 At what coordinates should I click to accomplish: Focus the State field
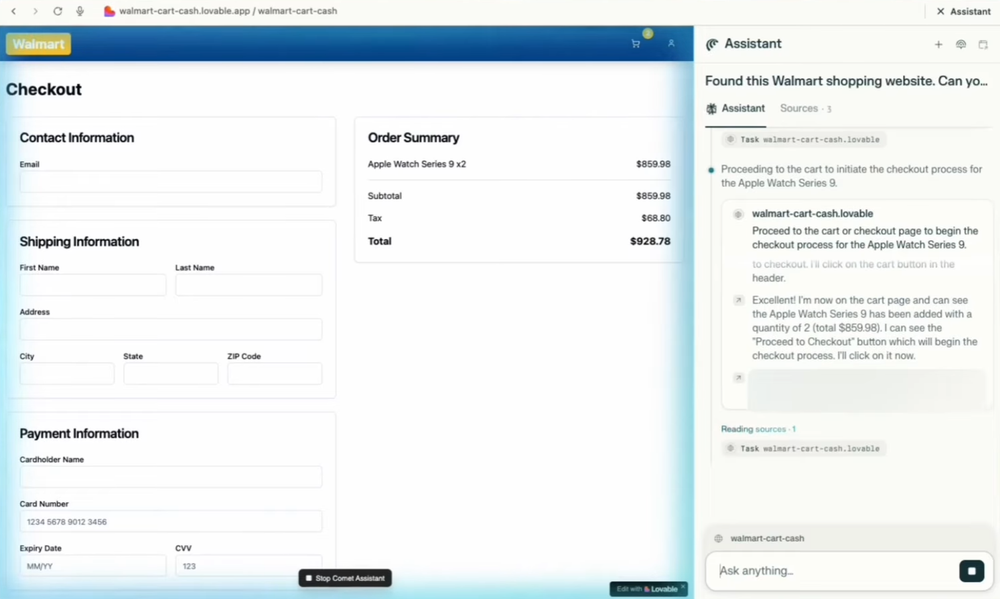point(171,374)
